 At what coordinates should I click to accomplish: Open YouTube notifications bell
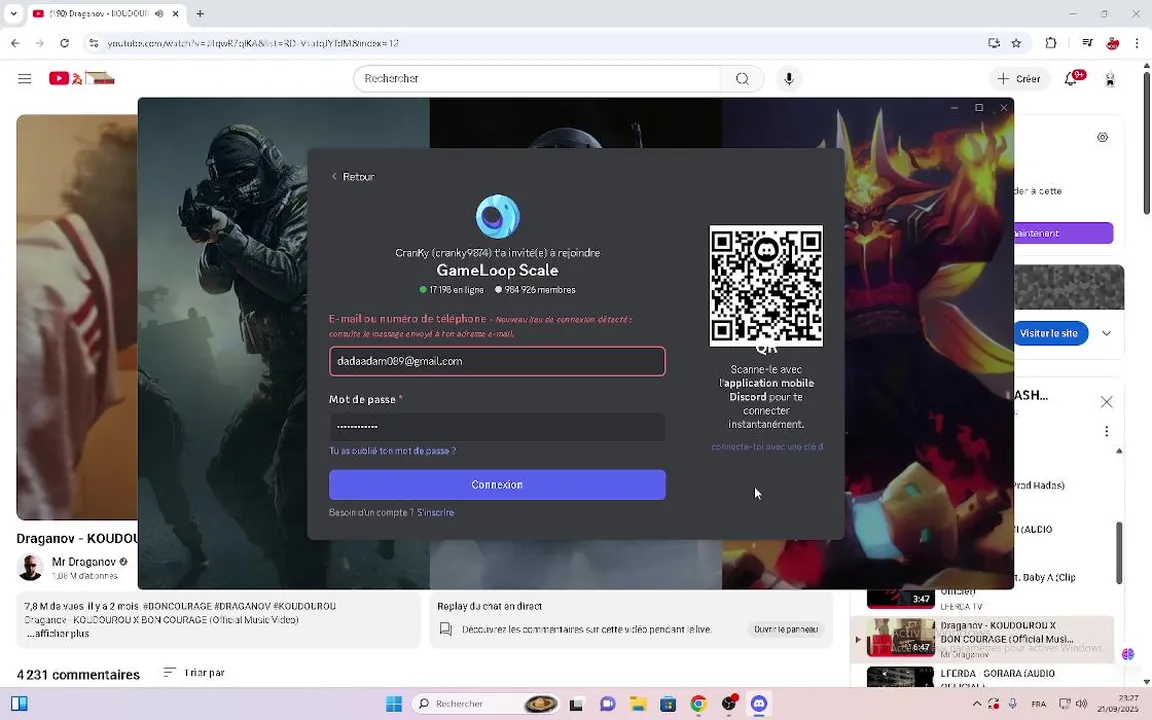coord(1072,79)
